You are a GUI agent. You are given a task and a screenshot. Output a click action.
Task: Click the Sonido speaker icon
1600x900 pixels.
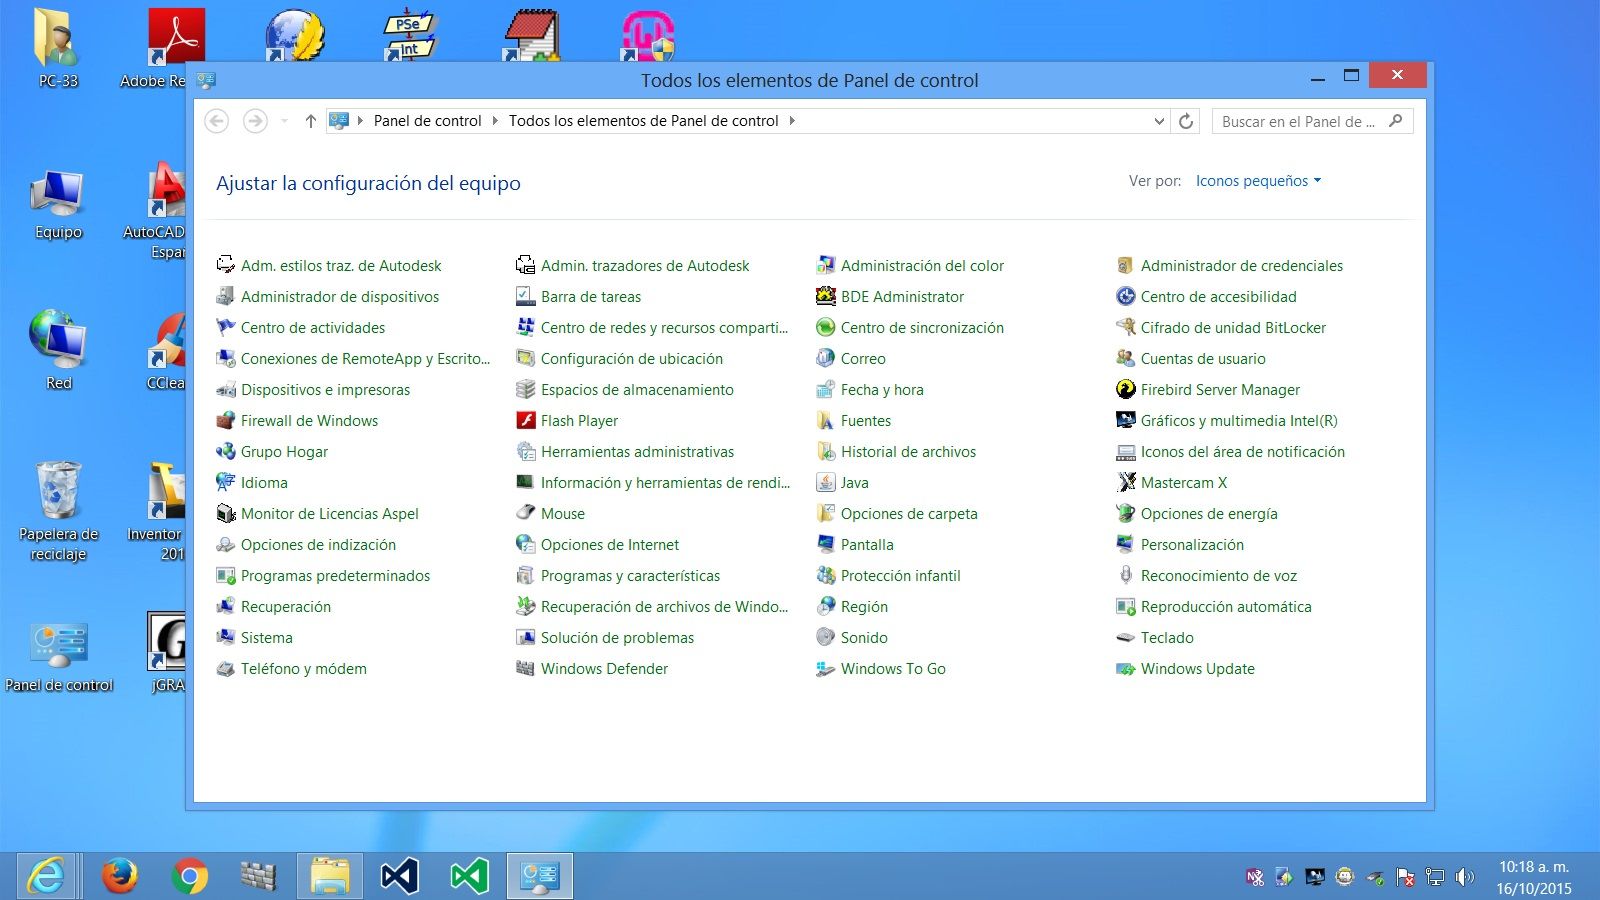pos(826,638)
